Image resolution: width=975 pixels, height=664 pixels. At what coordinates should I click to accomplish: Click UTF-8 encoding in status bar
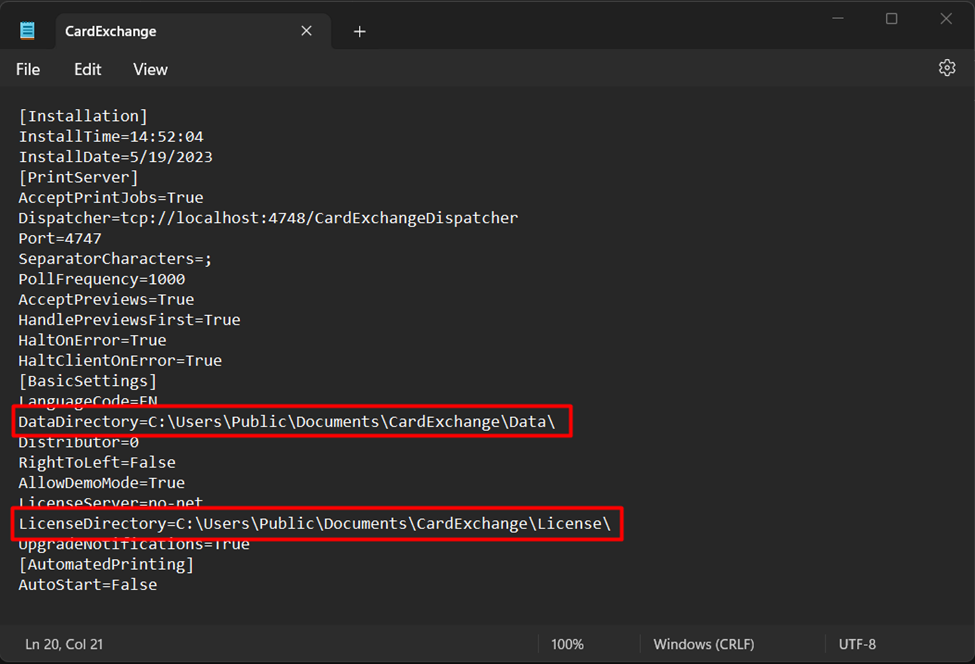click(x=857, y=644)
